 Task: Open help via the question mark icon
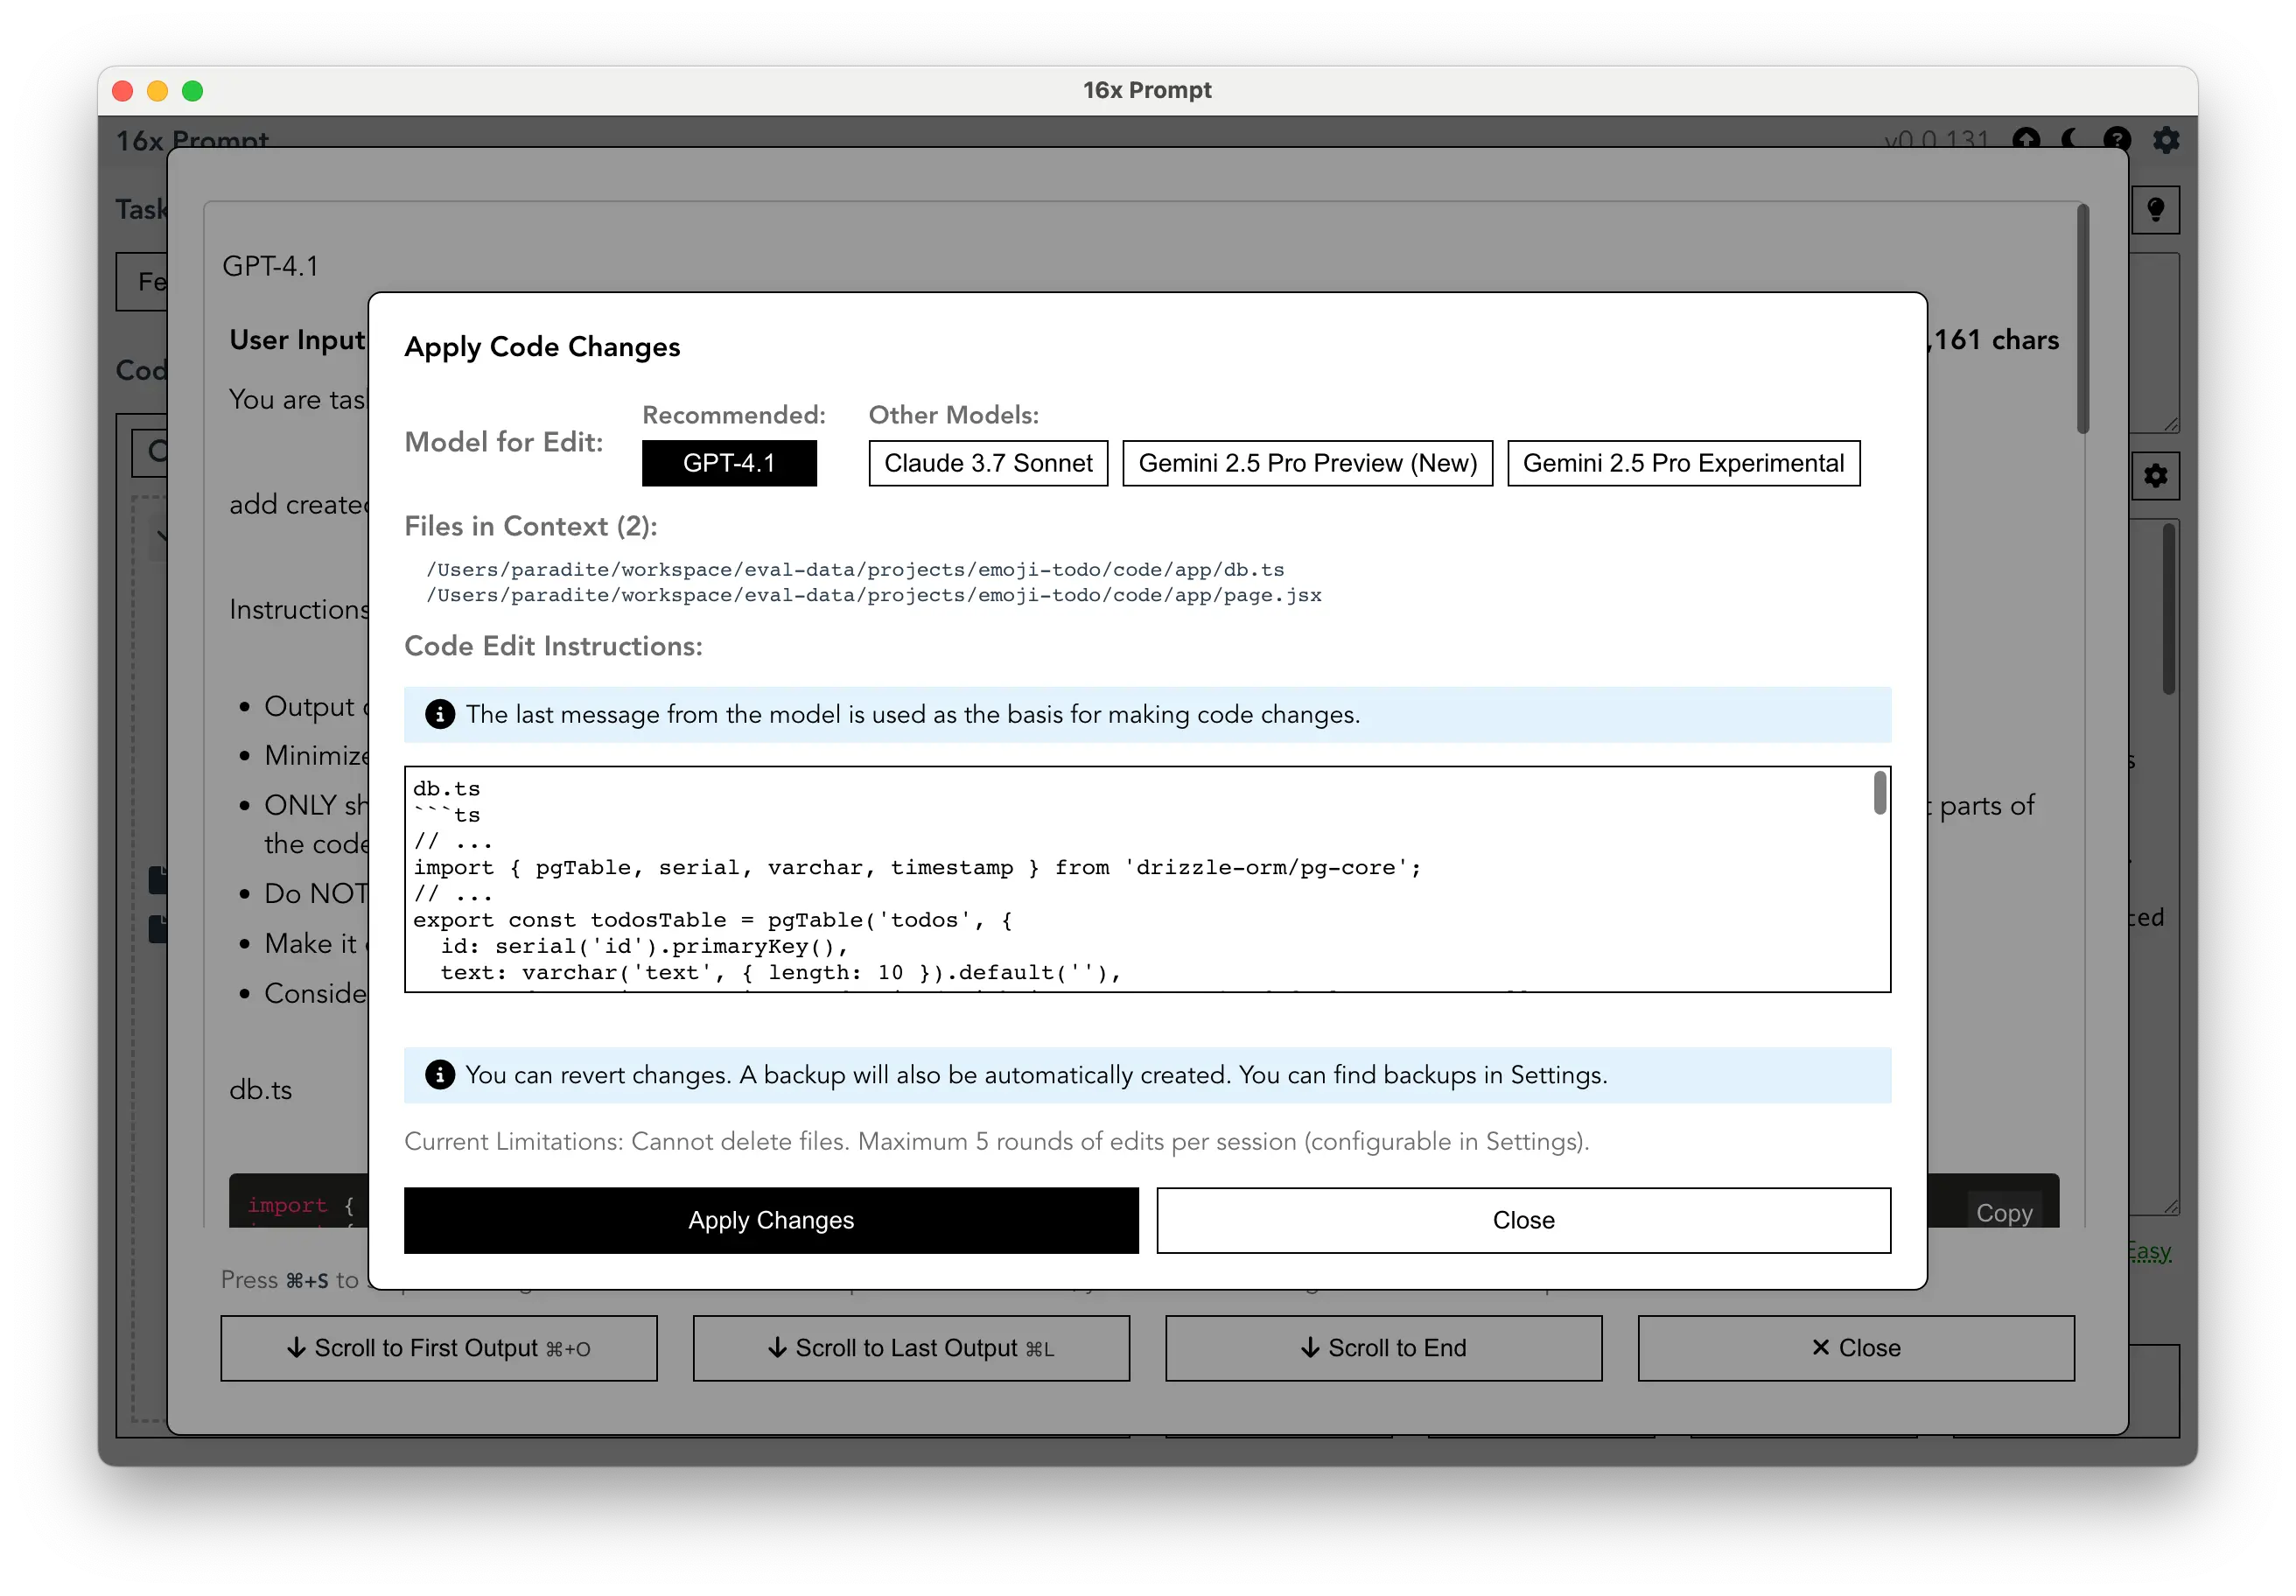(x=2117, y=139)
